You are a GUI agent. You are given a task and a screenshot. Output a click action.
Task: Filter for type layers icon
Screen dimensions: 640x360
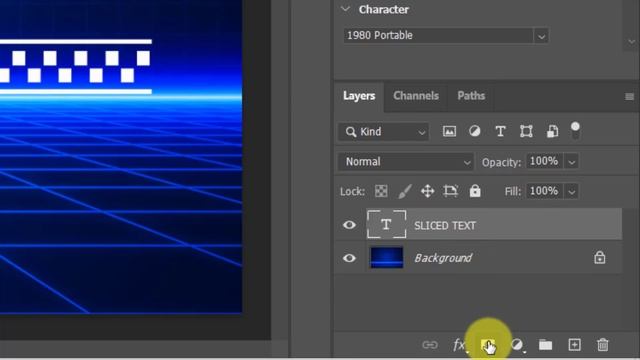(x=500, y=131)
